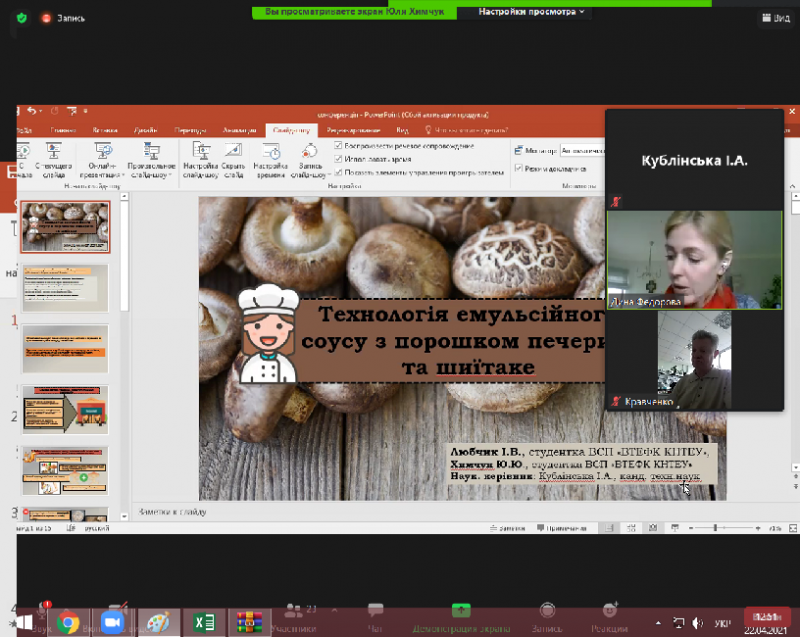Click fit slide to window icon
The image size is (800, 637).
pyautogui.click(x=793, y=528)
